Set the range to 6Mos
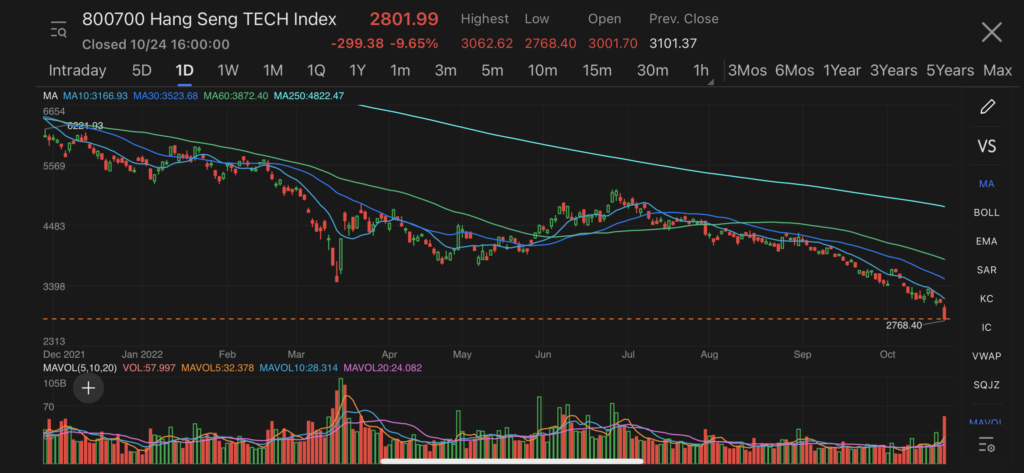 [794, 71]
